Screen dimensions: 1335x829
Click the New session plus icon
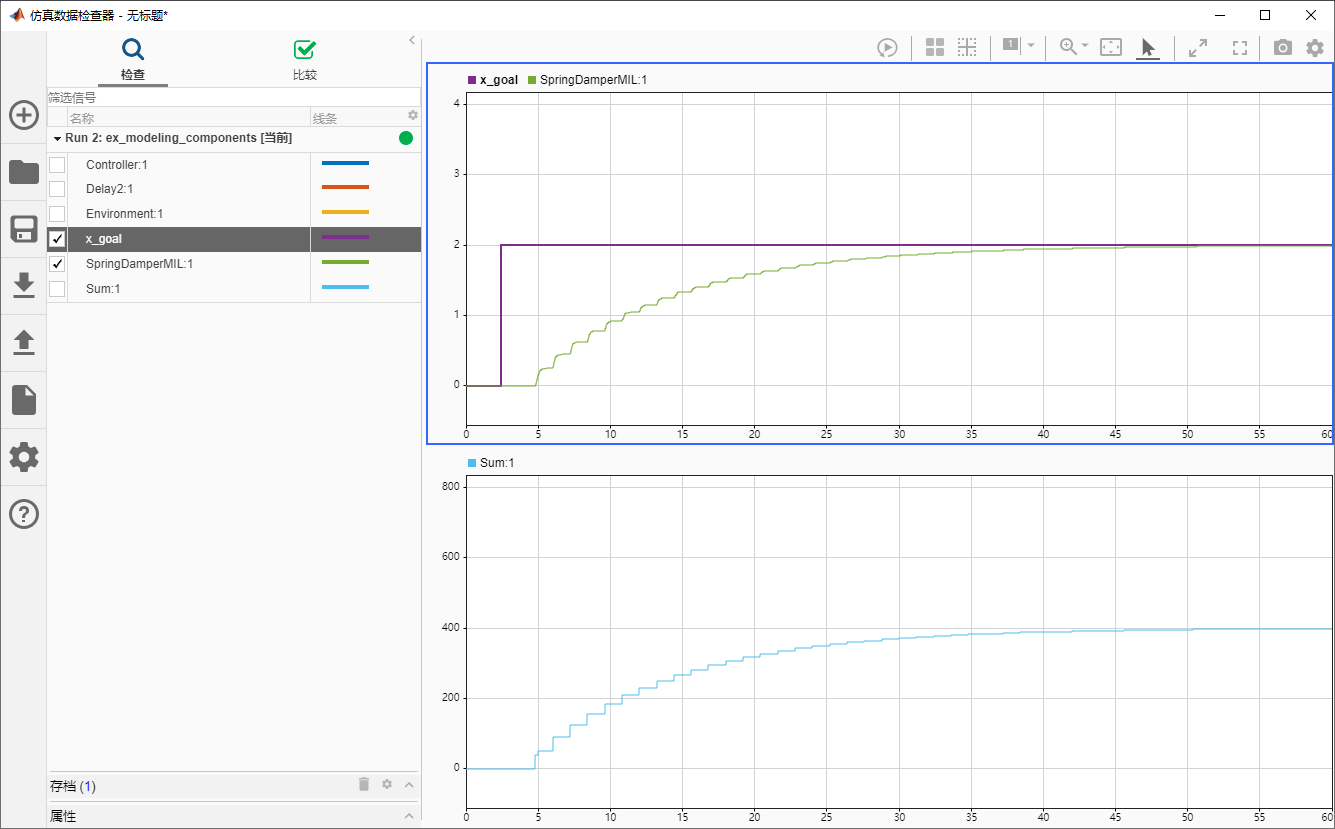coord(24,115)
